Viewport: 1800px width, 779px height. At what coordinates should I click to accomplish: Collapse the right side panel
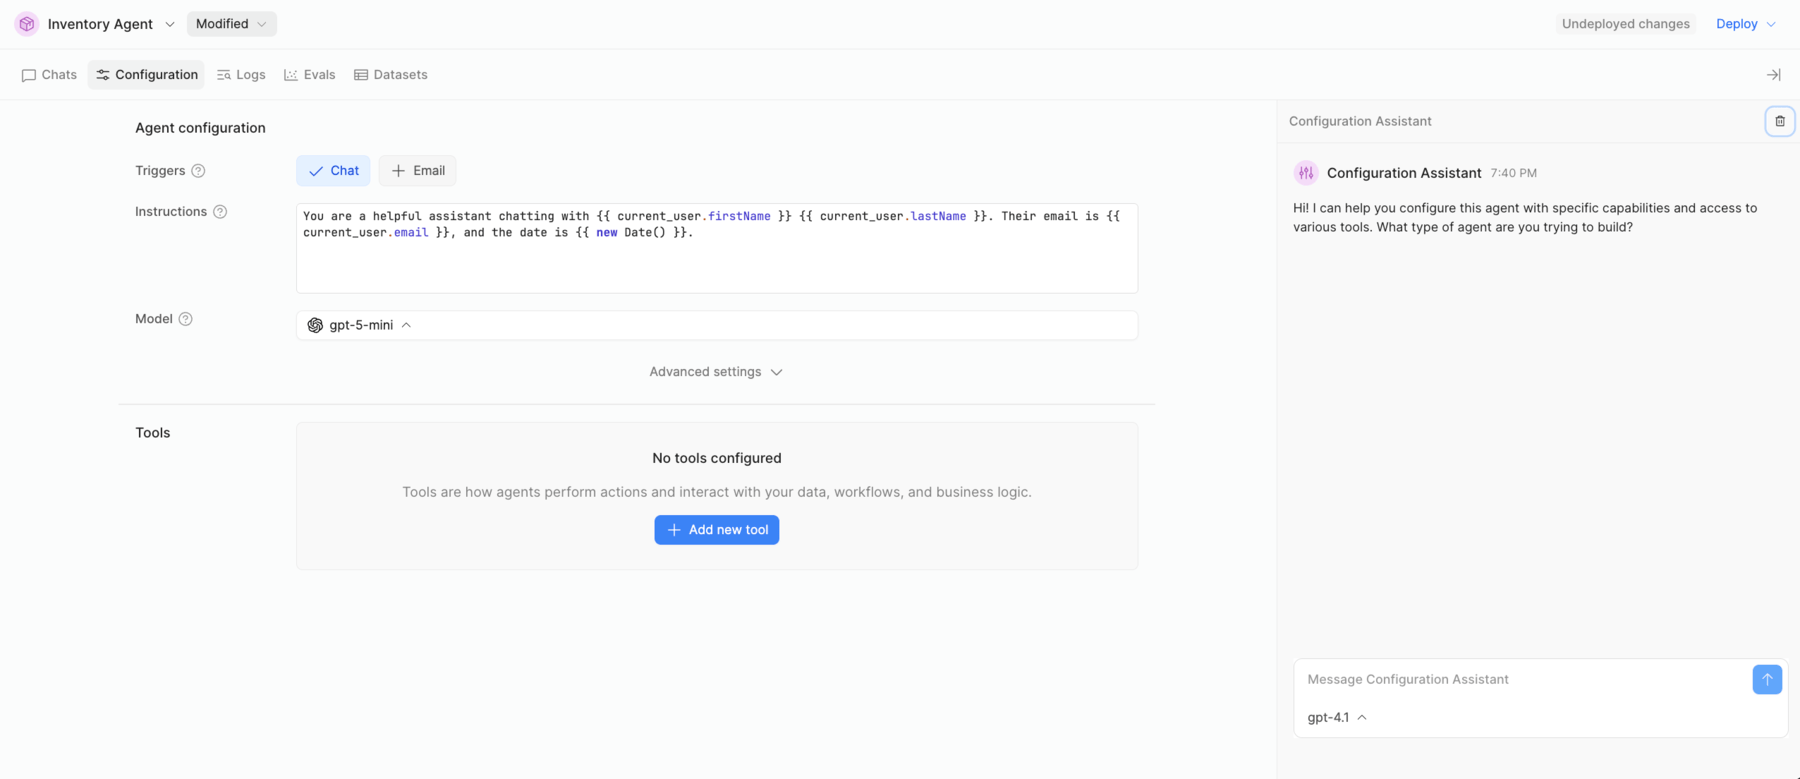tap(1773, 75)
